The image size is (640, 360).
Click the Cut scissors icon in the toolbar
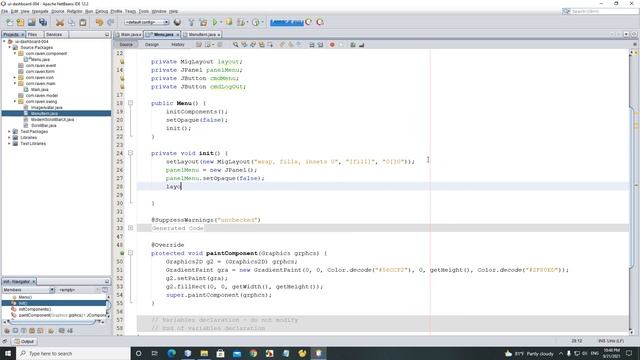60,22
